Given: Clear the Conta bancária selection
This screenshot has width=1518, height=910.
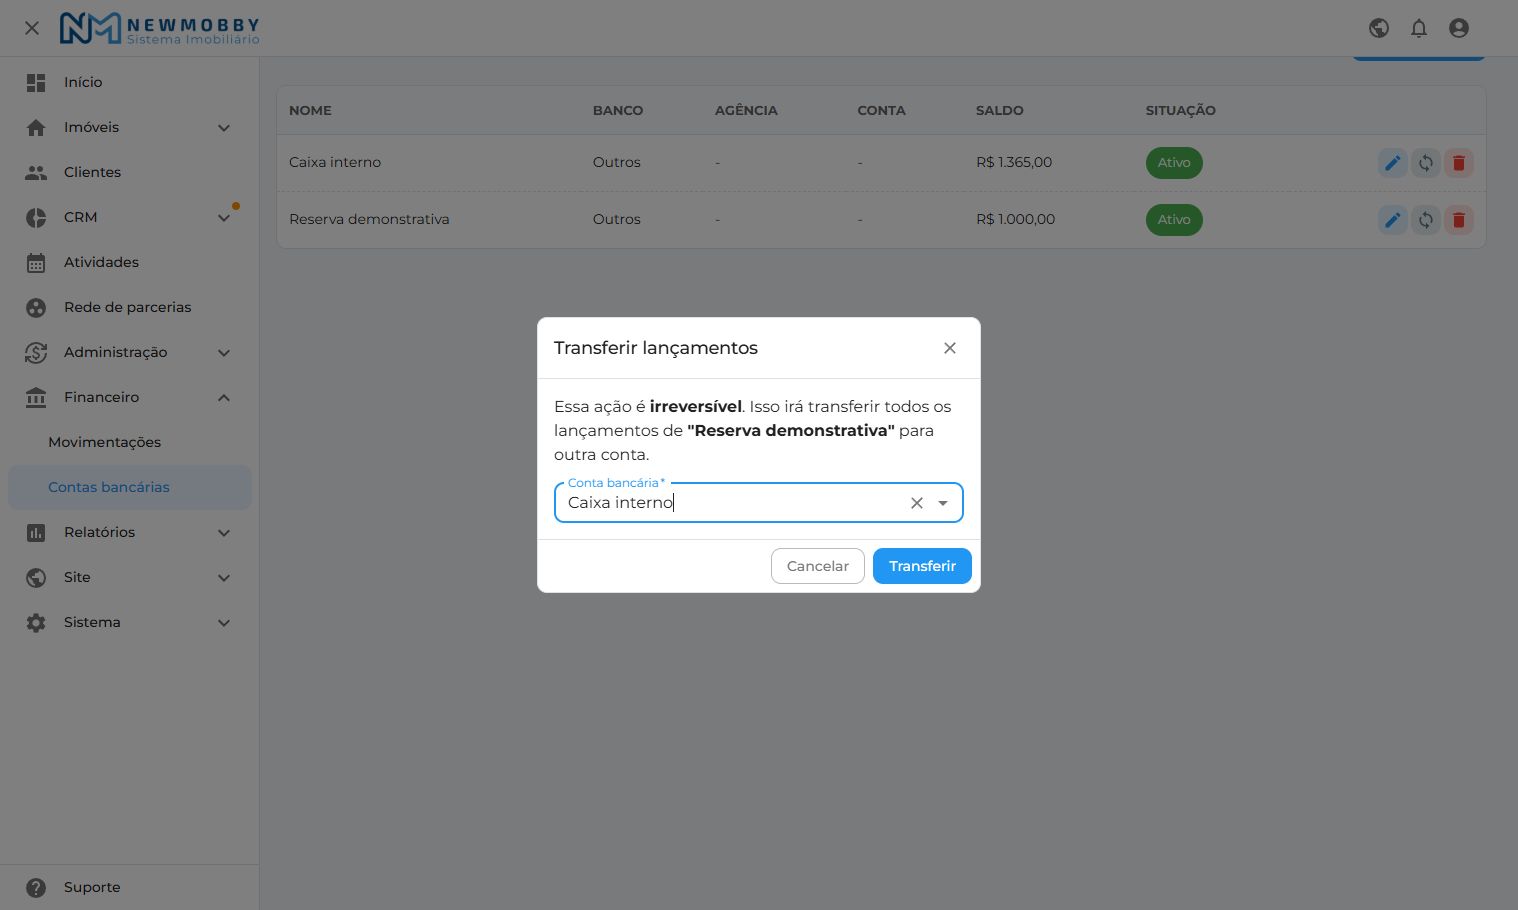Looking at the screenshot, I should pyautogui.click(x=917, y=503).
